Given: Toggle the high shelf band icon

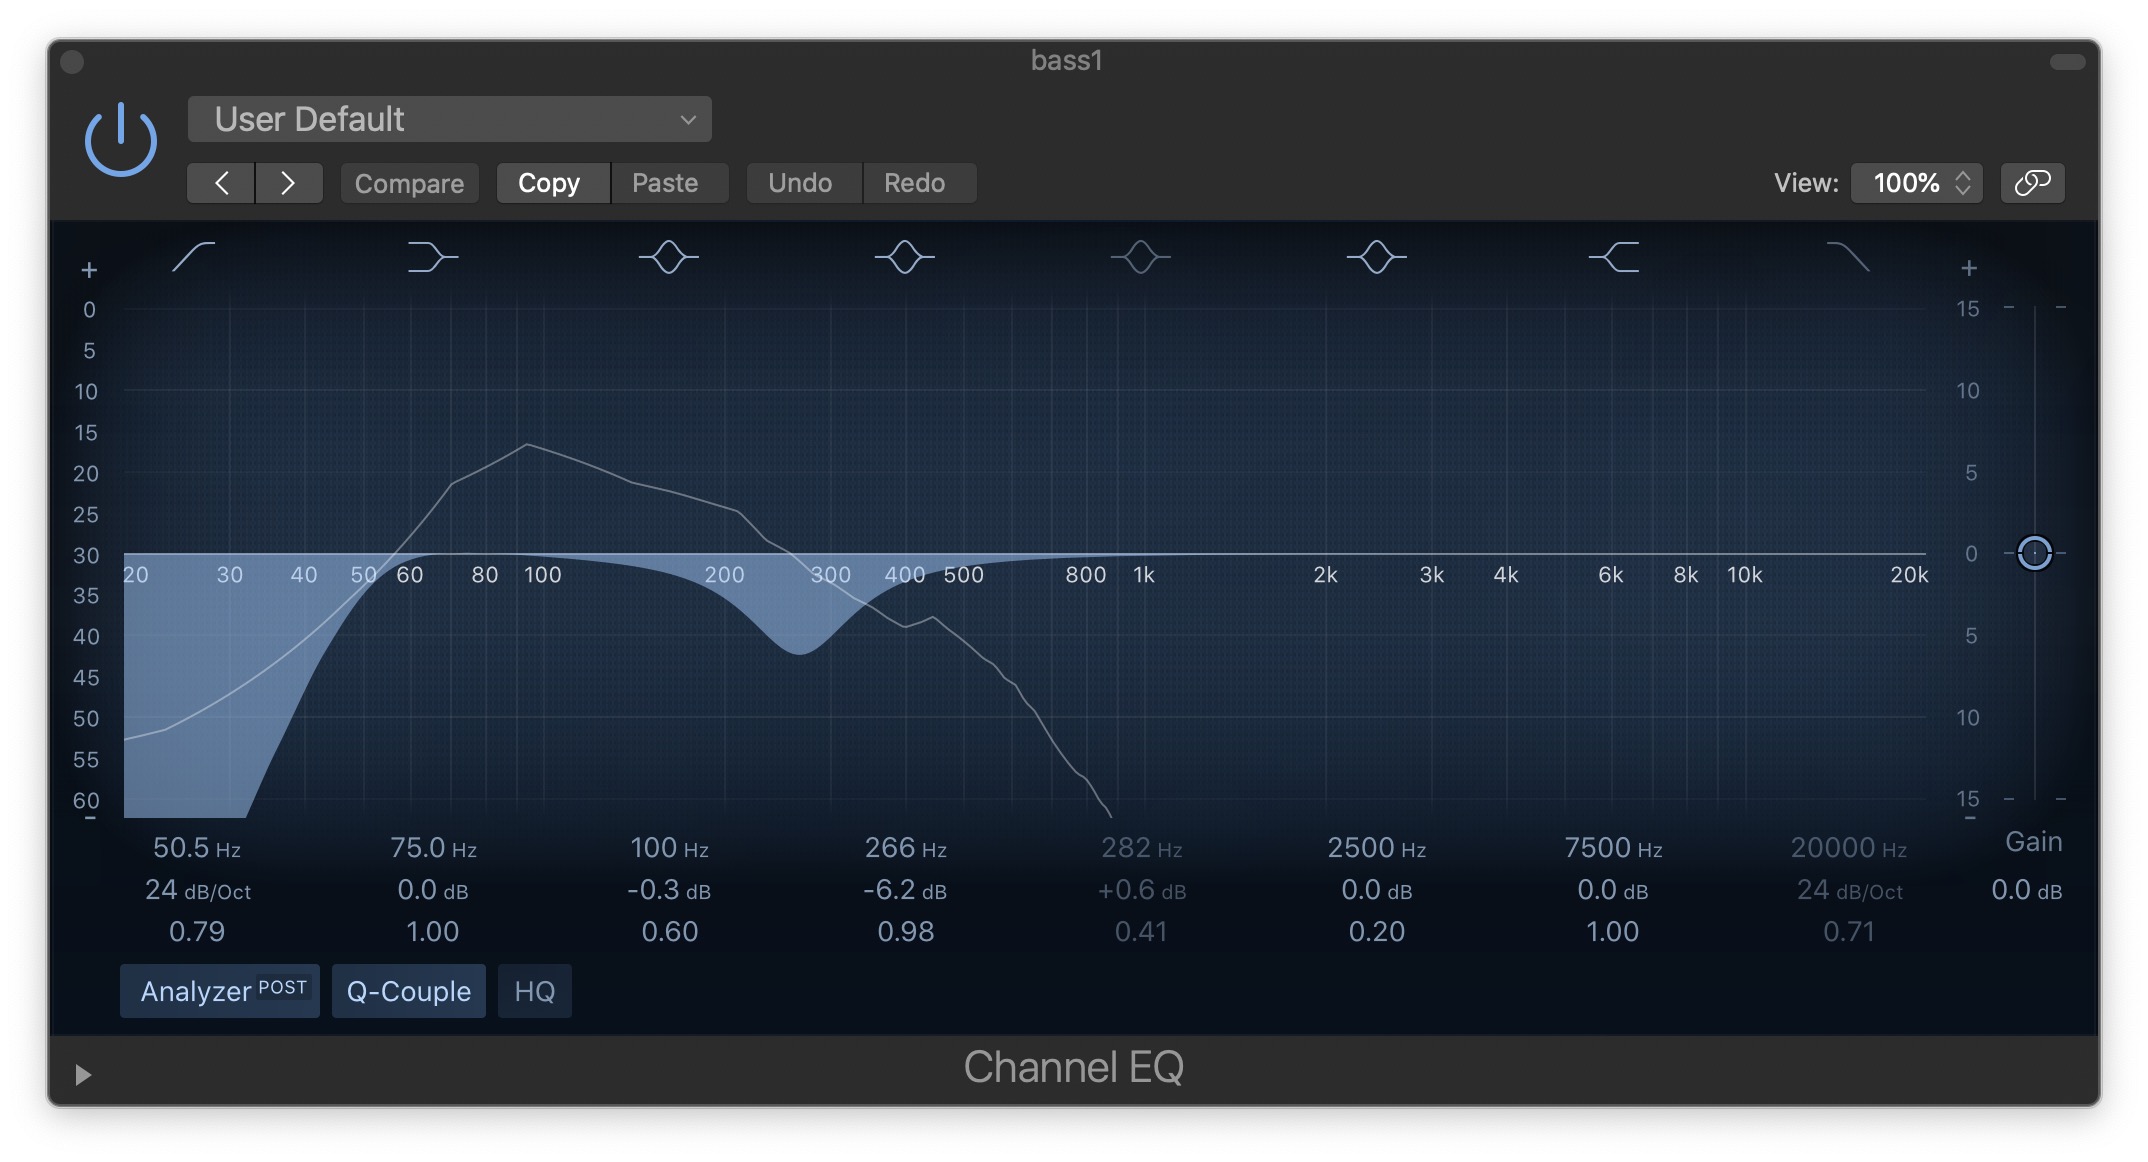Looking at the screenshot, I should pyautogui.click(x=1613, y=257).
